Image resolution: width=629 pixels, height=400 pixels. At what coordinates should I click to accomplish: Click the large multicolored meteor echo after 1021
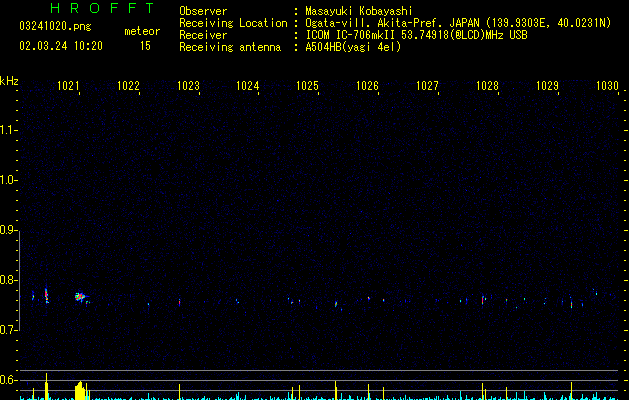80,297
